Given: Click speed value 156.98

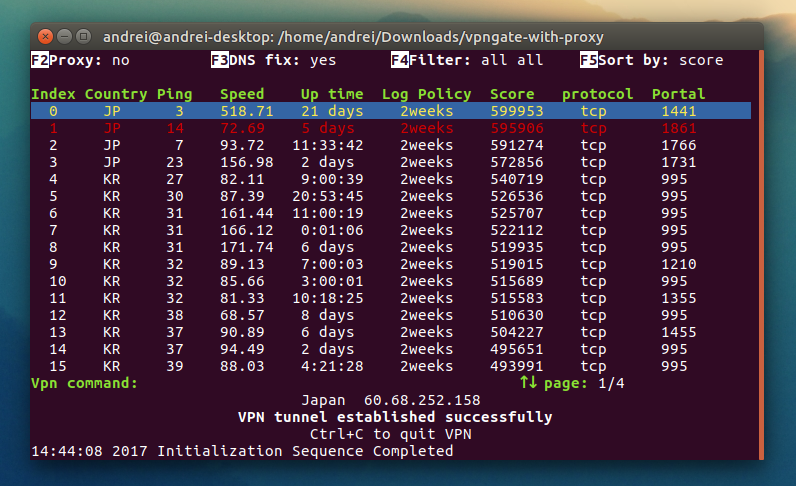Looking at the screenshot, I should 247,162.
